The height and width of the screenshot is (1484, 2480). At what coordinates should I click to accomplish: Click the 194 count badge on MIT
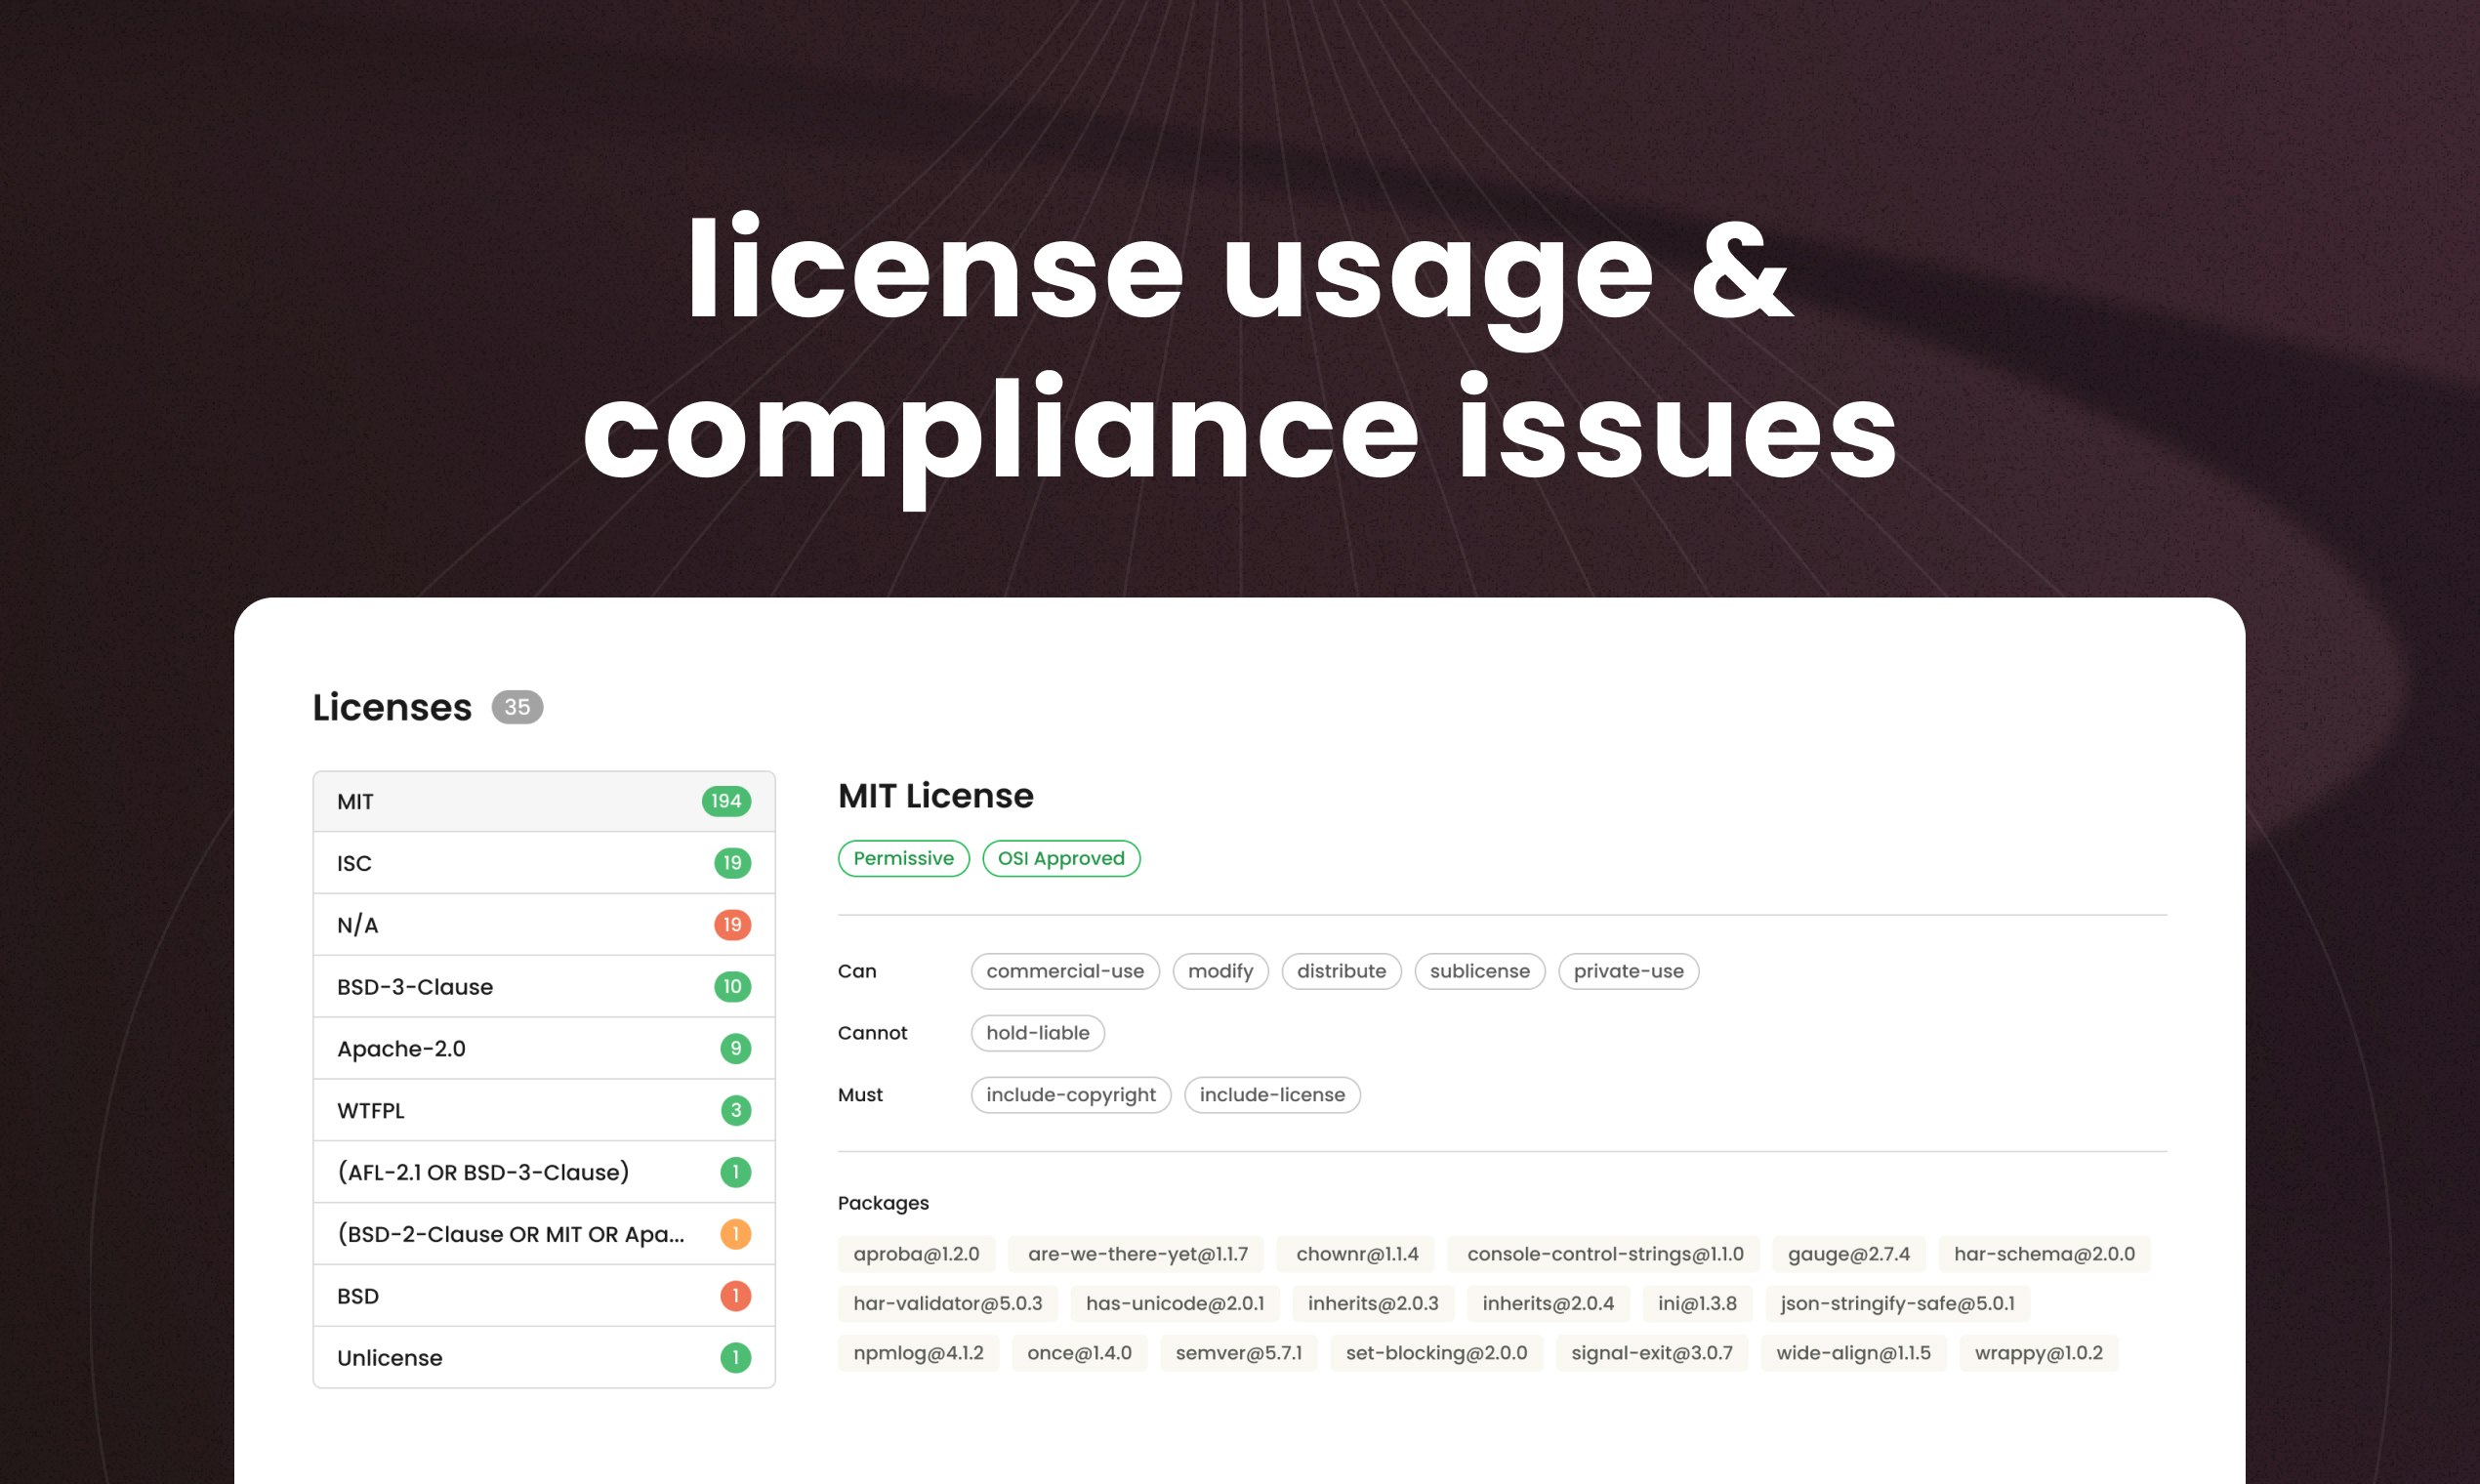point(727,801)
